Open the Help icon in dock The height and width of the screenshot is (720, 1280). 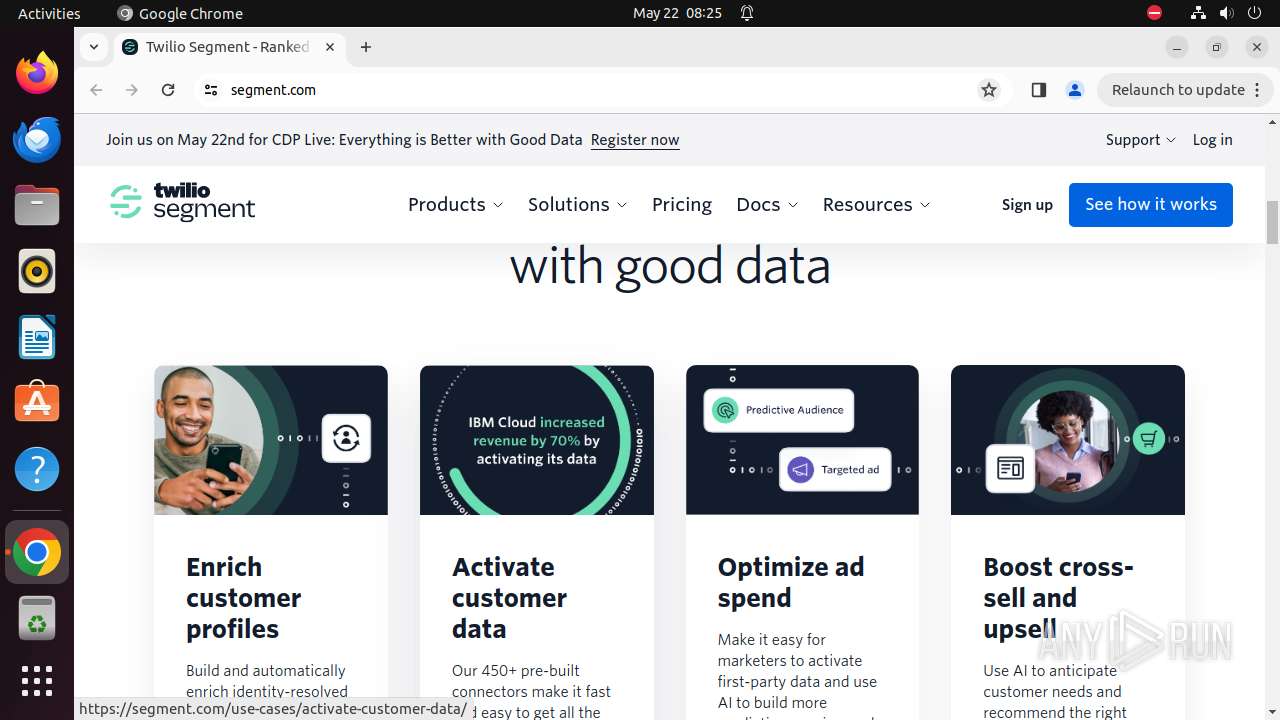[37, 469]
